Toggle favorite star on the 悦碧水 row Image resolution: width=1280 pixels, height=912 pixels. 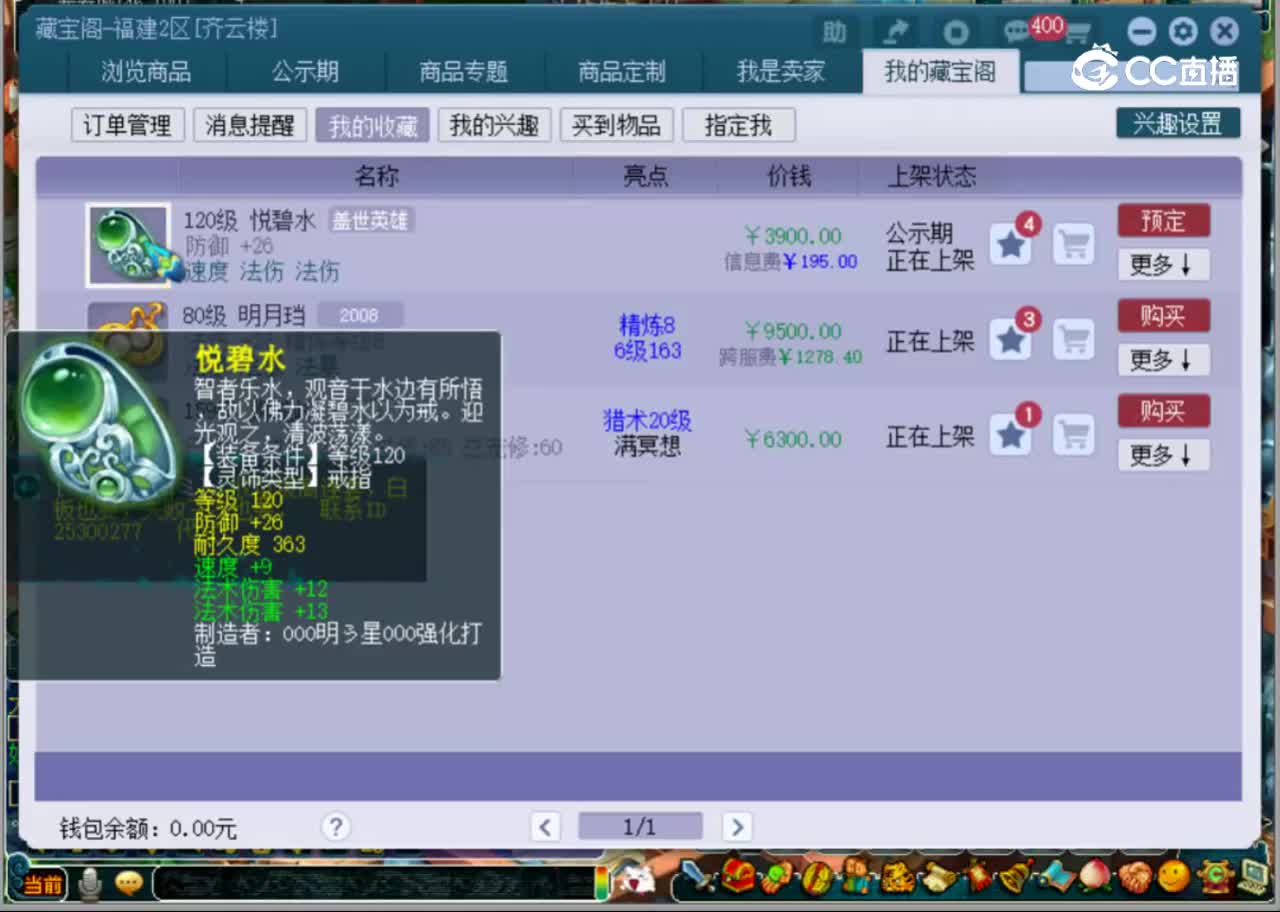[1011, 244]
